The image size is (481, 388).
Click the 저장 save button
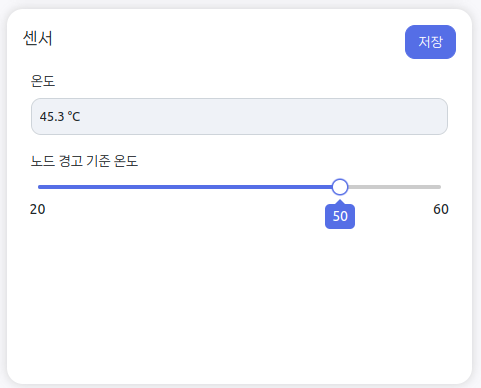pyautogui.click(x=430, y=42)
